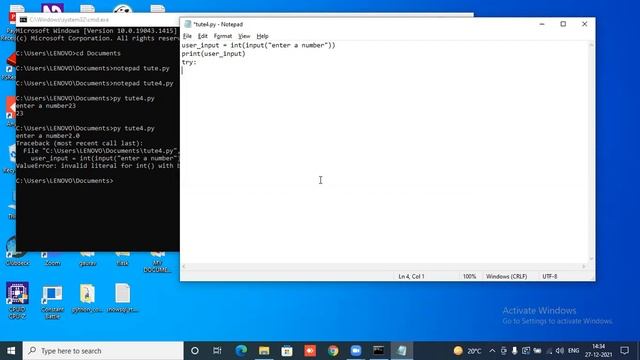Open the CPUID CPU-Z desktop shortcut
Screen dimensions: 640x360
pos(17,300)
